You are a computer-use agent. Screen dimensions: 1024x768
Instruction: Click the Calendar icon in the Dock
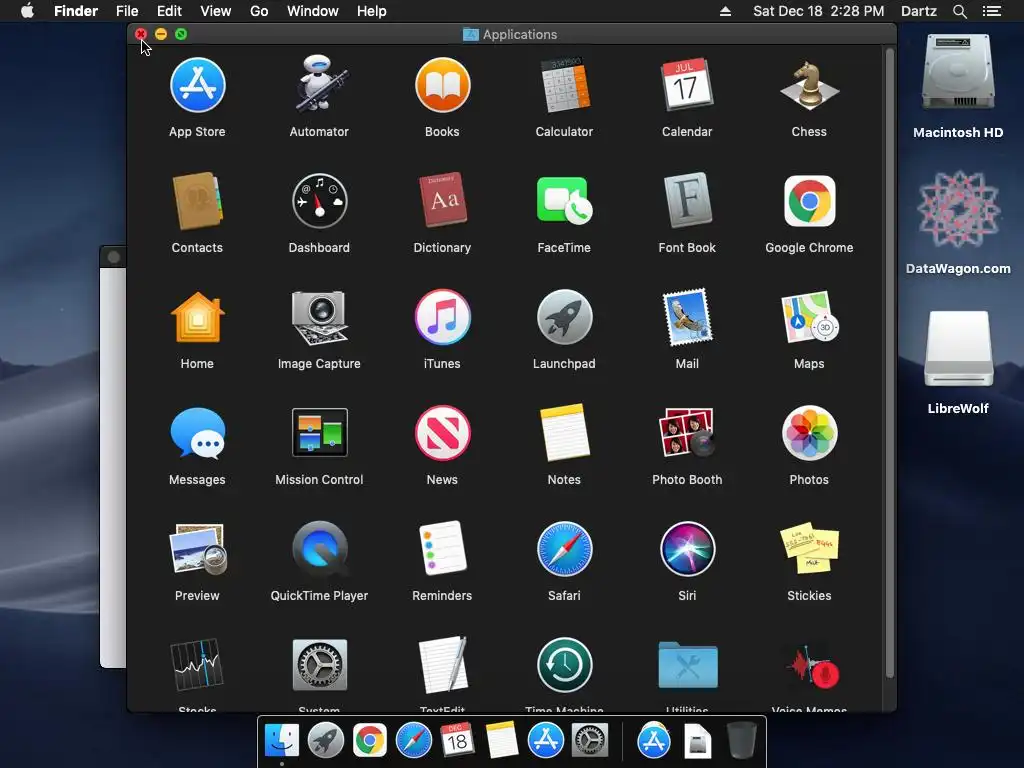(x=457, y=740)
